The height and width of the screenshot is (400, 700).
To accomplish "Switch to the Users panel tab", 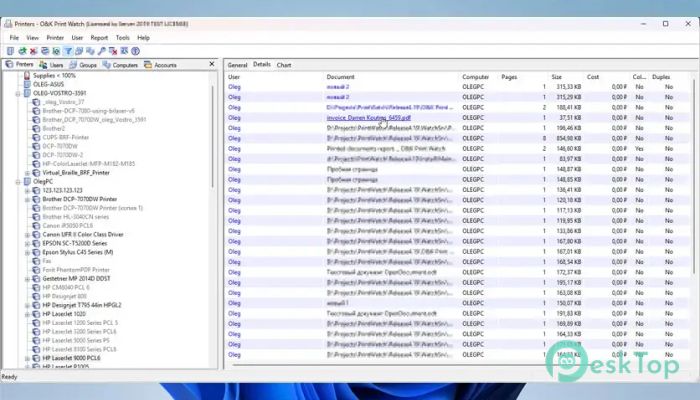I will [51, 65].
